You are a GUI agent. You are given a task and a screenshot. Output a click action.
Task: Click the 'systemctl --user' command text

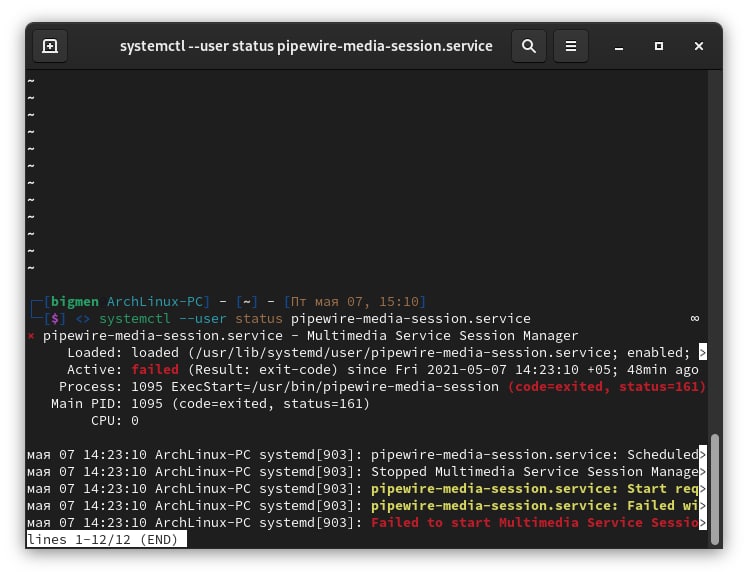point(162,319)
